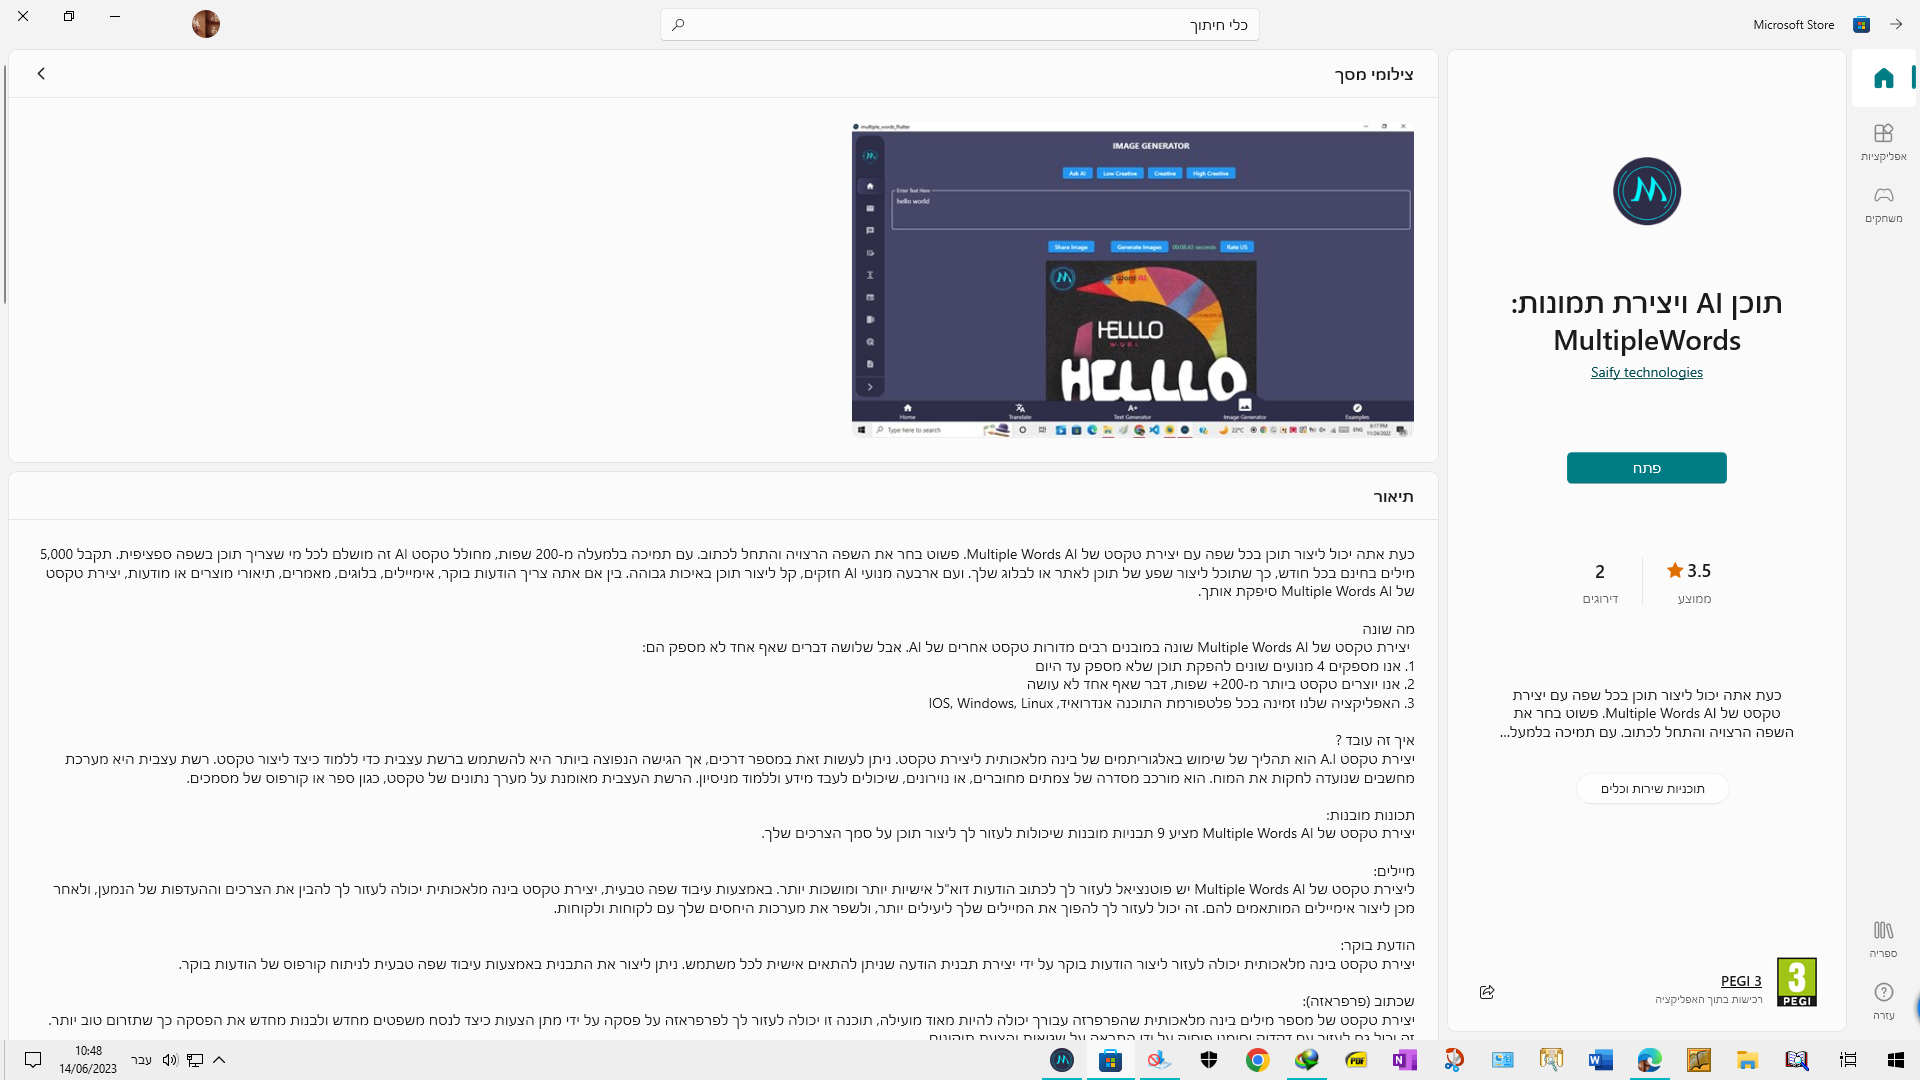Open the Gaming (משחקים) section in sidebar
Screen dimensions: 1920x1080
pyautogui.click(x=1883, y=204)
